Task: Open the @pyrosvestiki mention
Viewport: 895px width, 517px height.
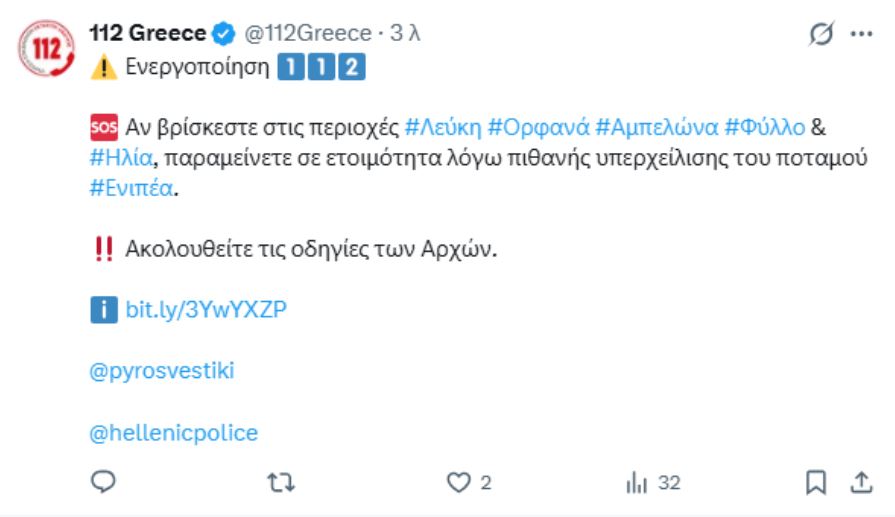Action: click(162, 371)
